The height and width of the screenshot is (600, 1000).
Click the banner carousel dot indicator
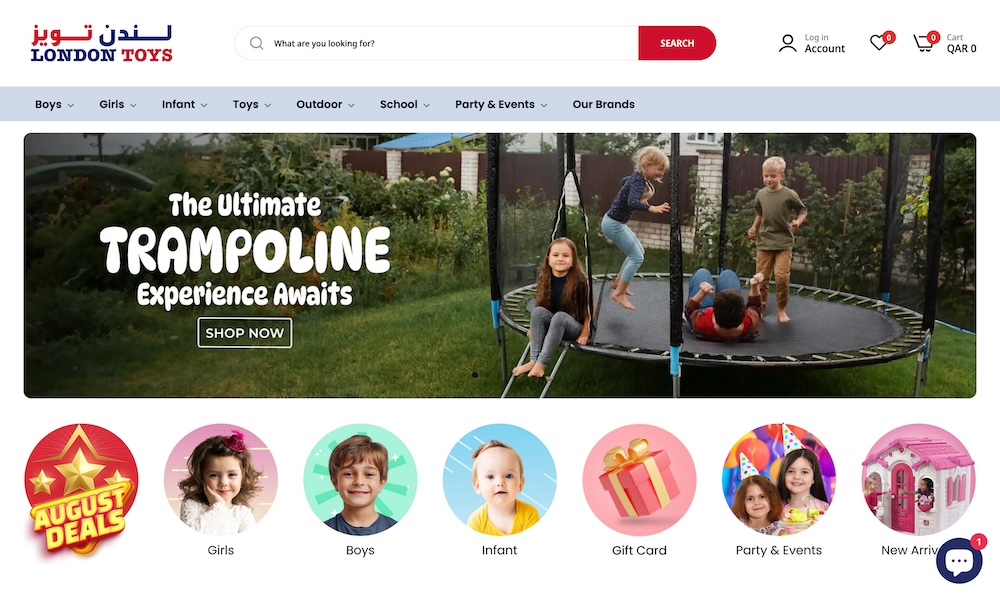[x=474, y=375]
